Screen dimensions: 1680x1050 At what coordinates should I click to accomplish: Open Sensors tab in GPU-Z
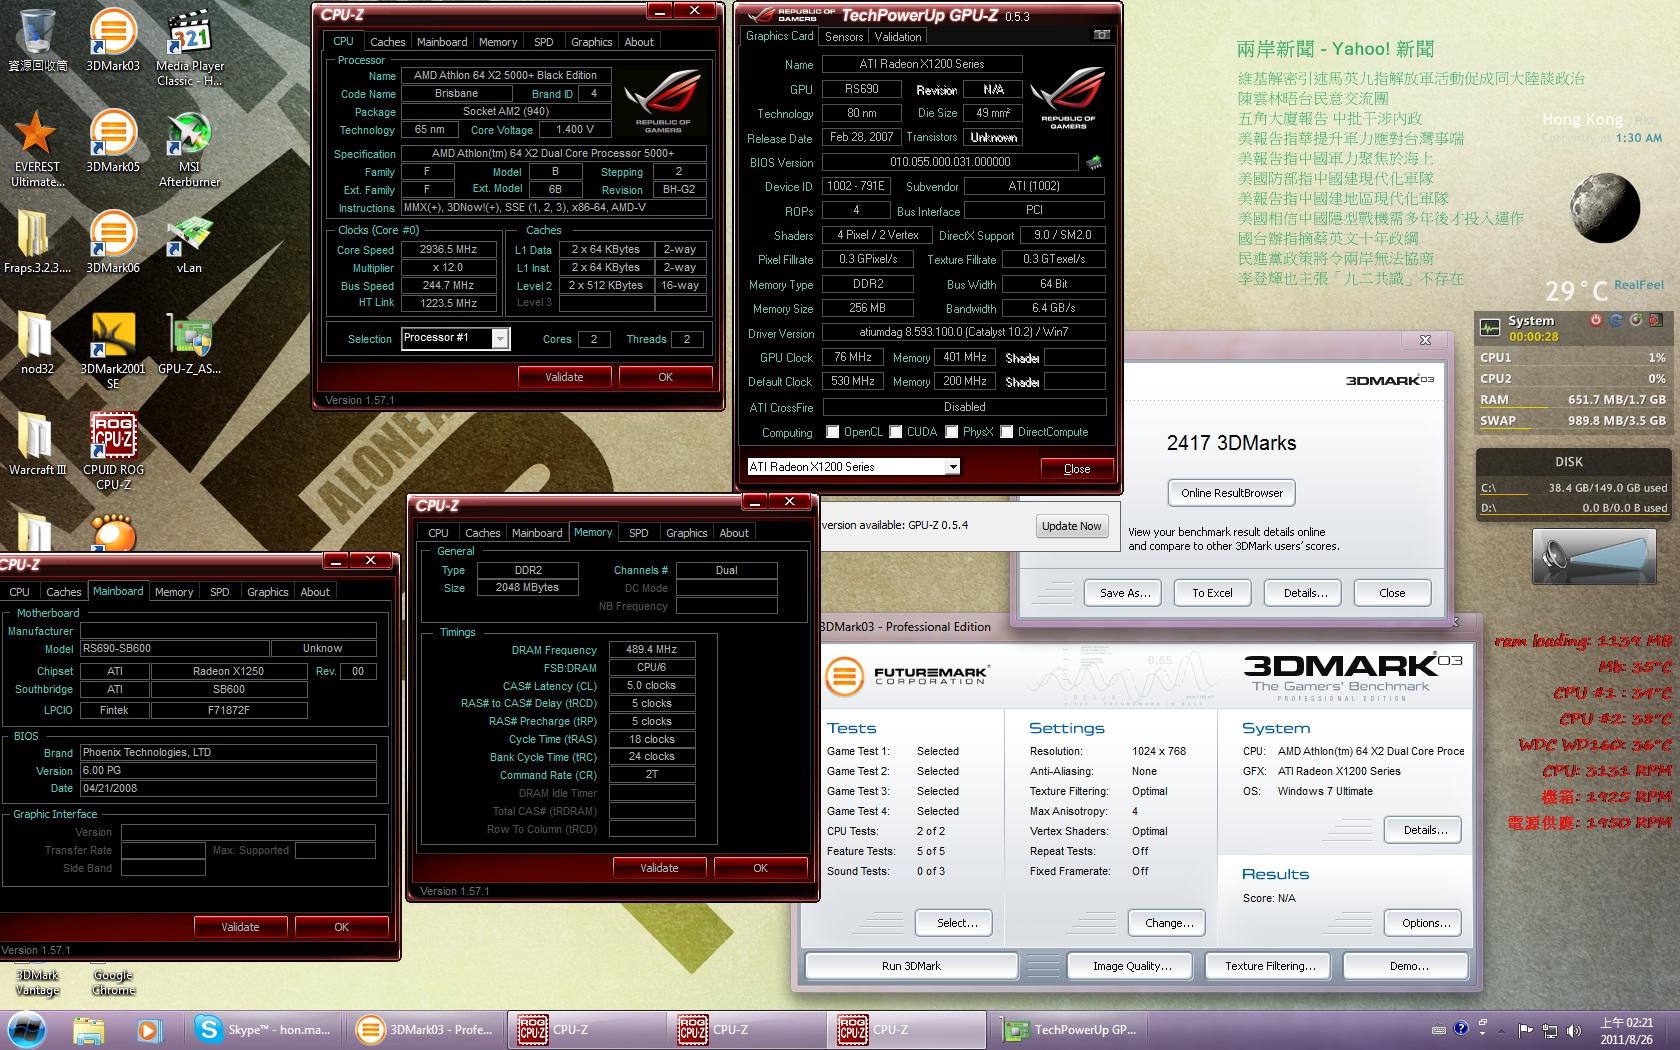[844, 37]
